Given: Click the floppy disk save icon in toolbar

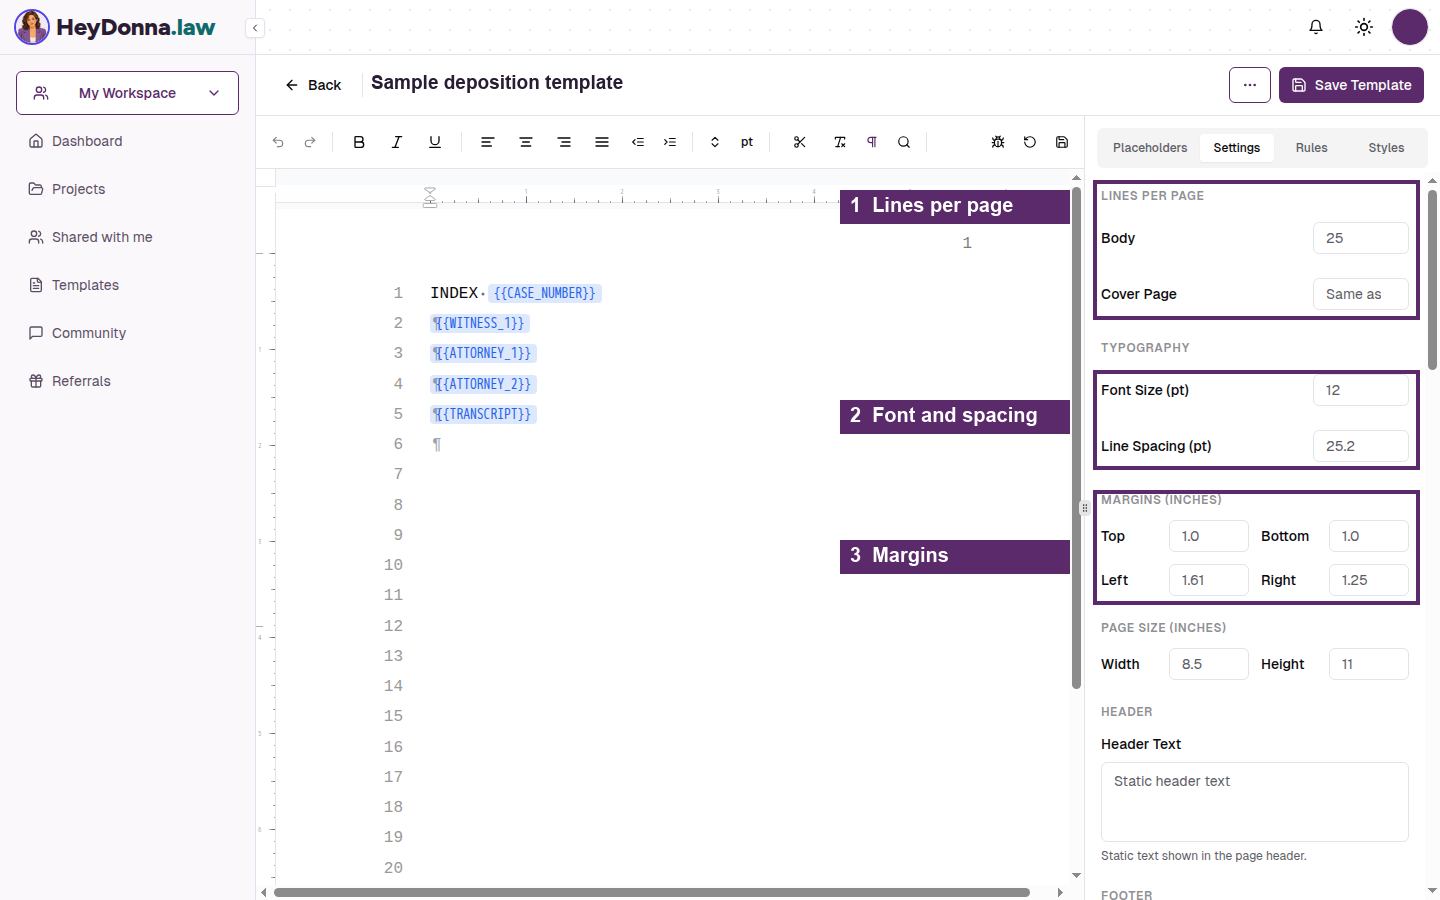Looking at the screenshot, I should click(x=1062, y=142).
